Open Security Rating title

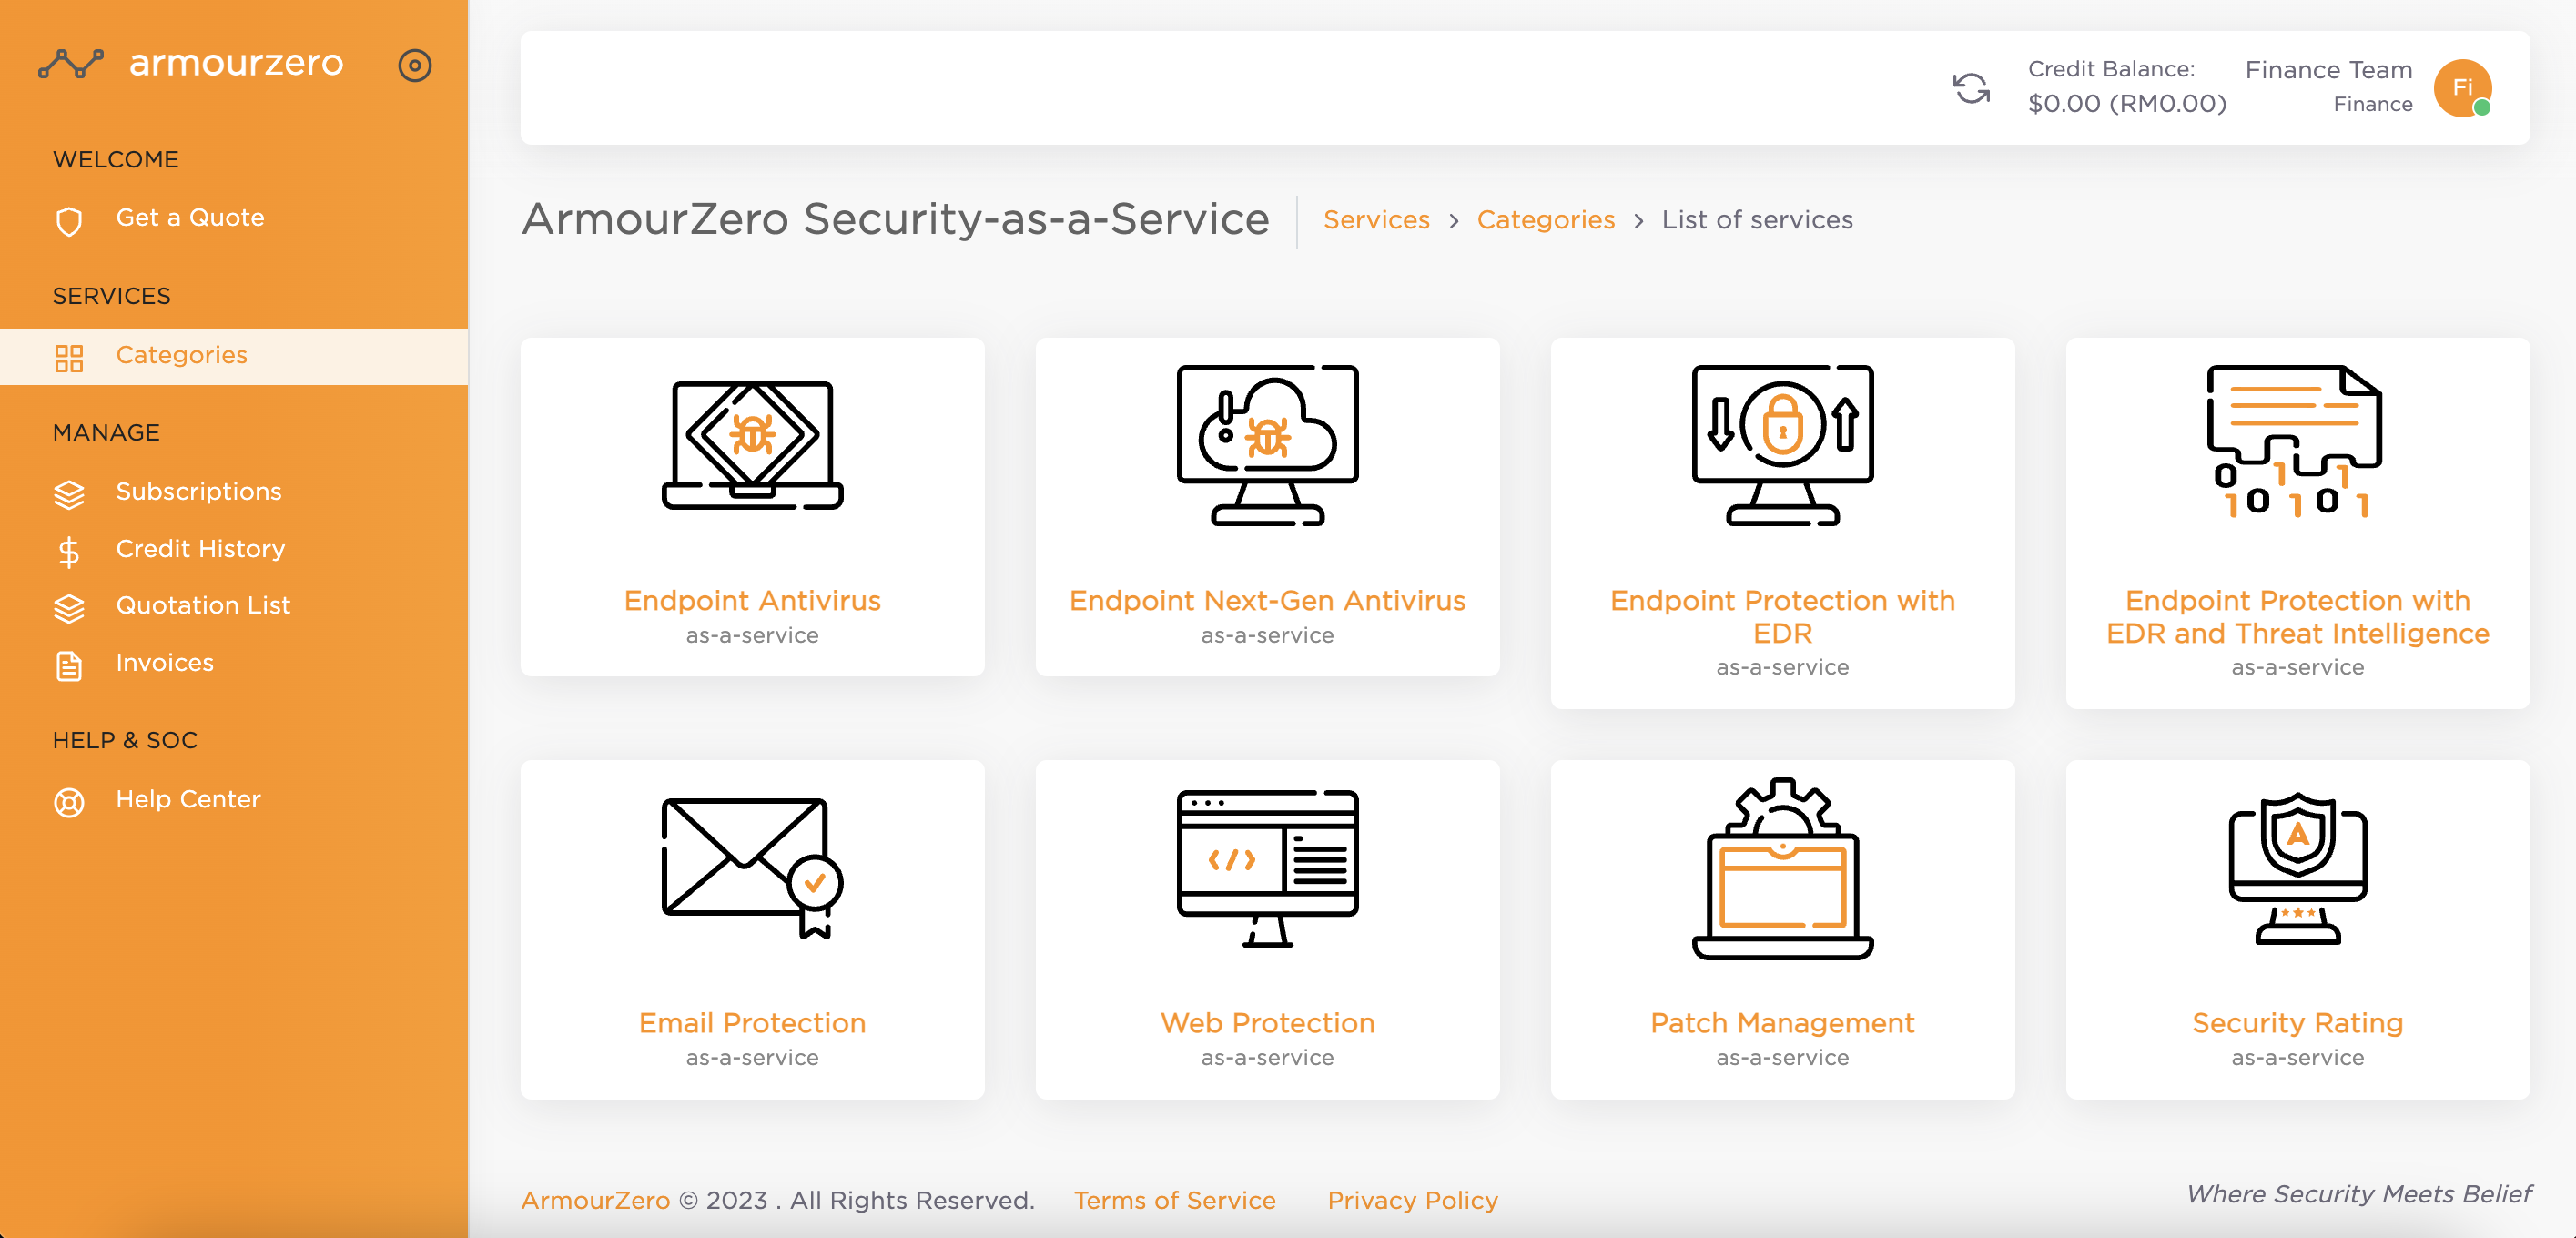point(2297,1022)
